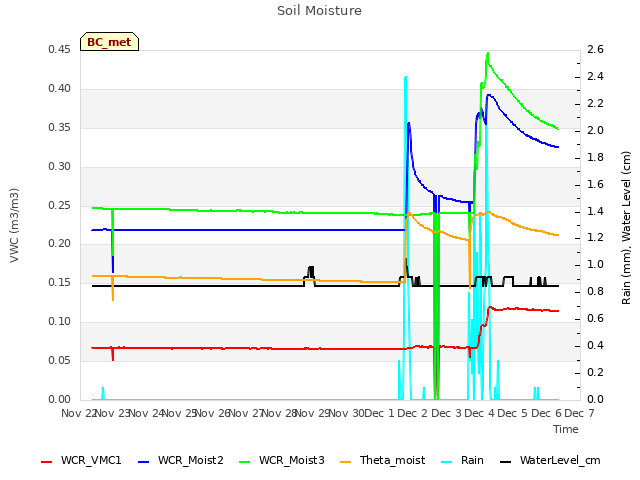Click the black WaterLevel_cm legend line swatch

point(505,462)
